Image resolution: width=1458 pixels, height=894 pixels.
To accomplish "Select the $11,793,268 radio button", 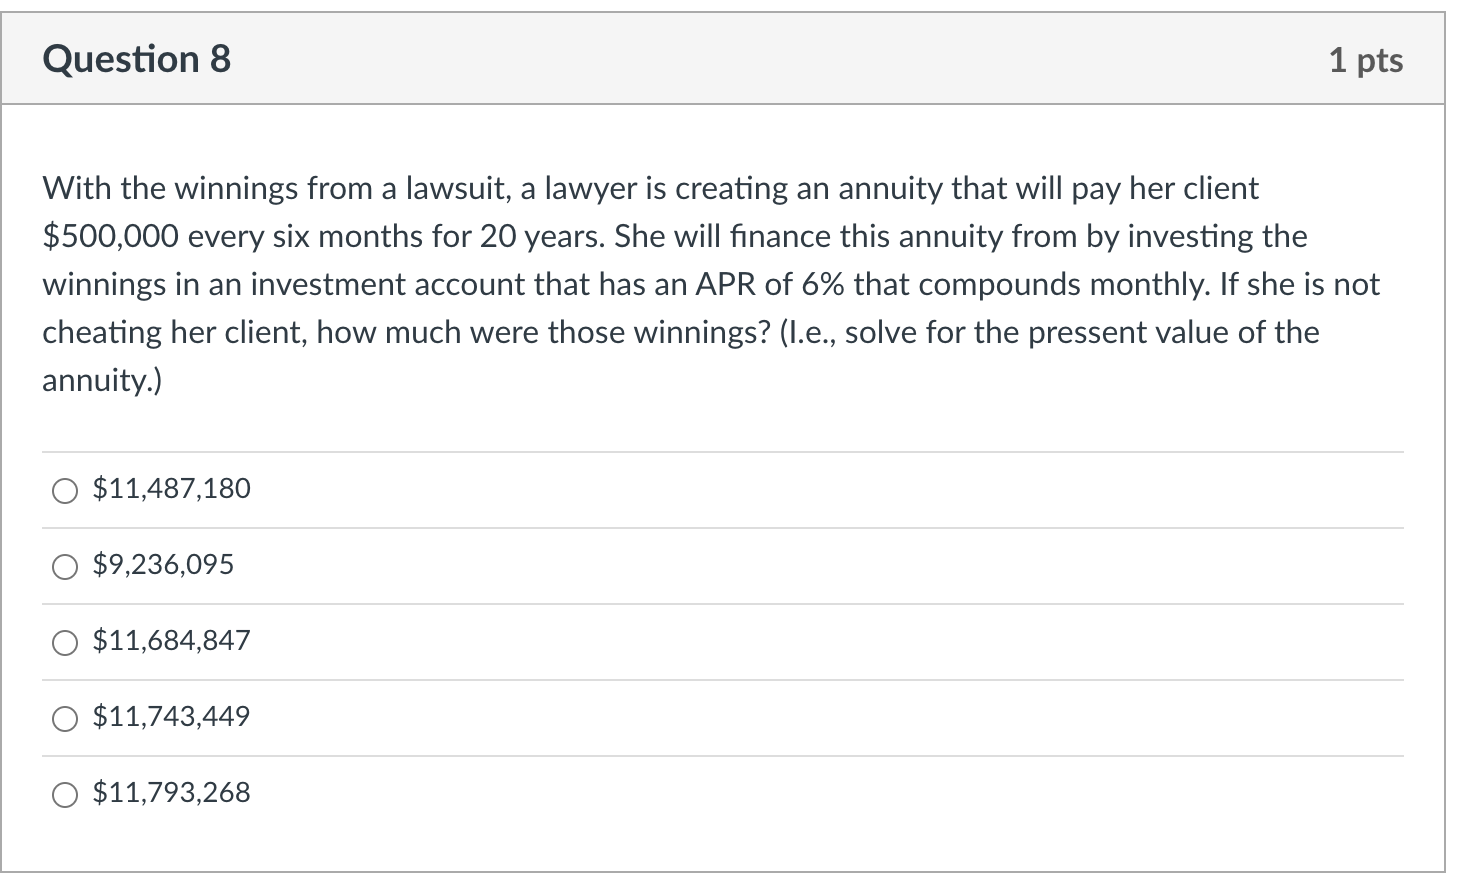I will (65, 794).
